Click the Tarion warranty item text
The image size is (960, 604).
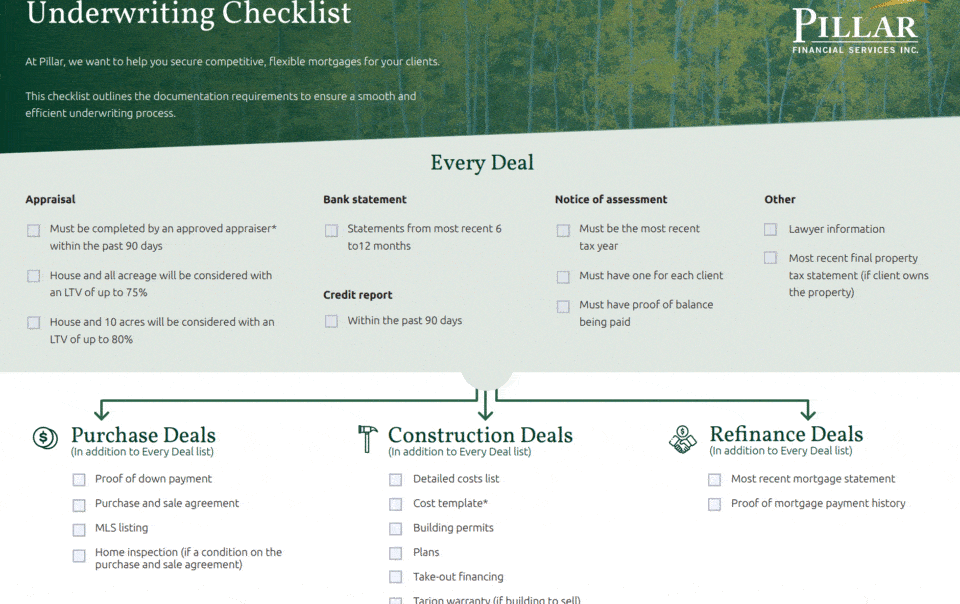click(x=497, y=600)
